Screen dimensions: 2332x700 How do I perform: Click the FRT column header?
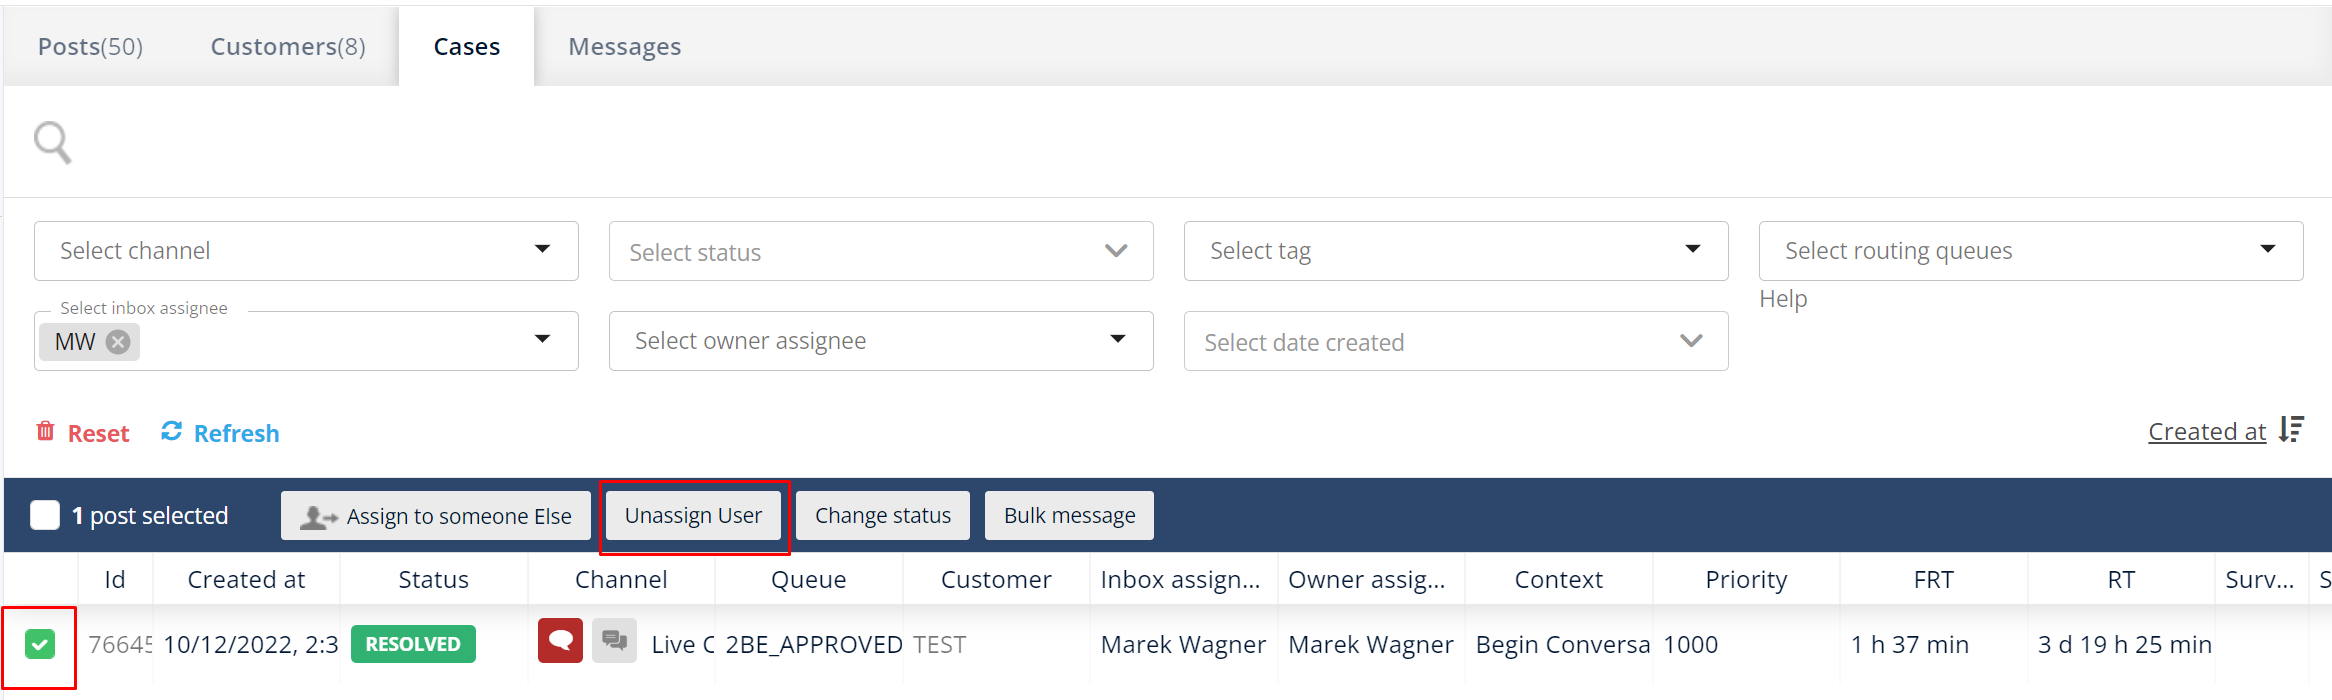(x=1933, y=580)
